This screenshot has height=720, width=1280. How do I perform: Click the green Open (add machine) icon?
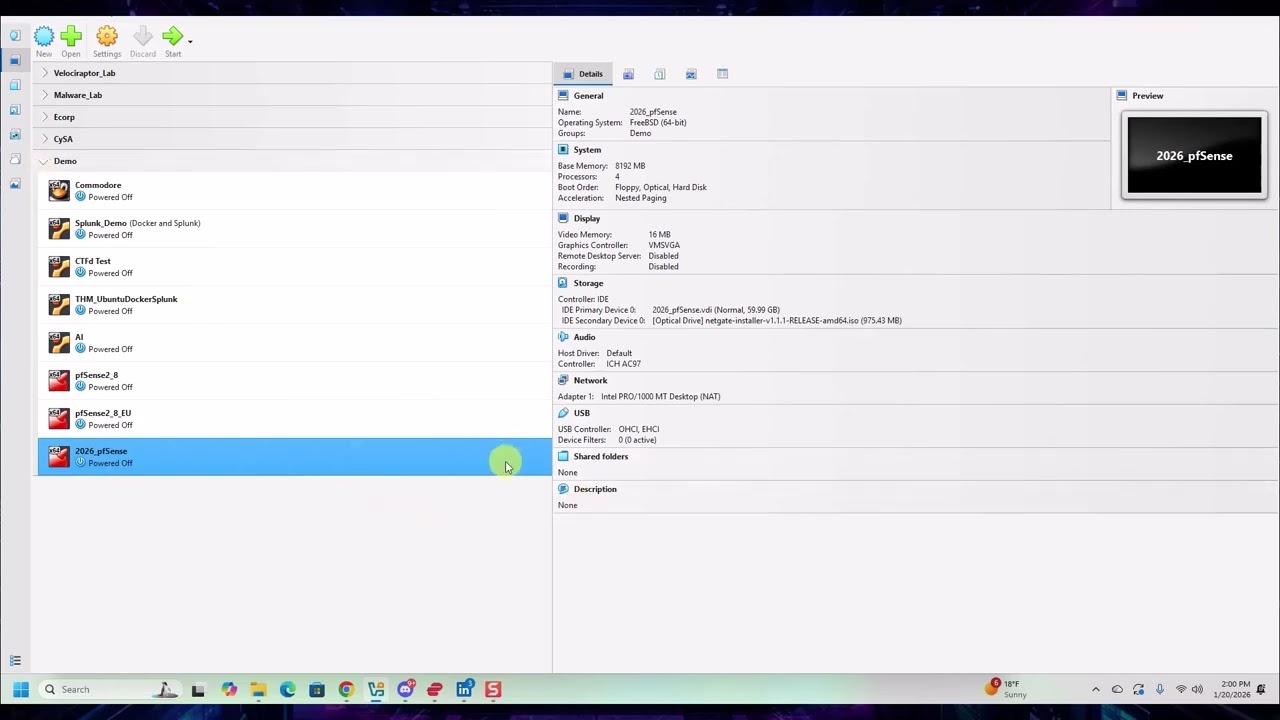click(x=71, y=42)
